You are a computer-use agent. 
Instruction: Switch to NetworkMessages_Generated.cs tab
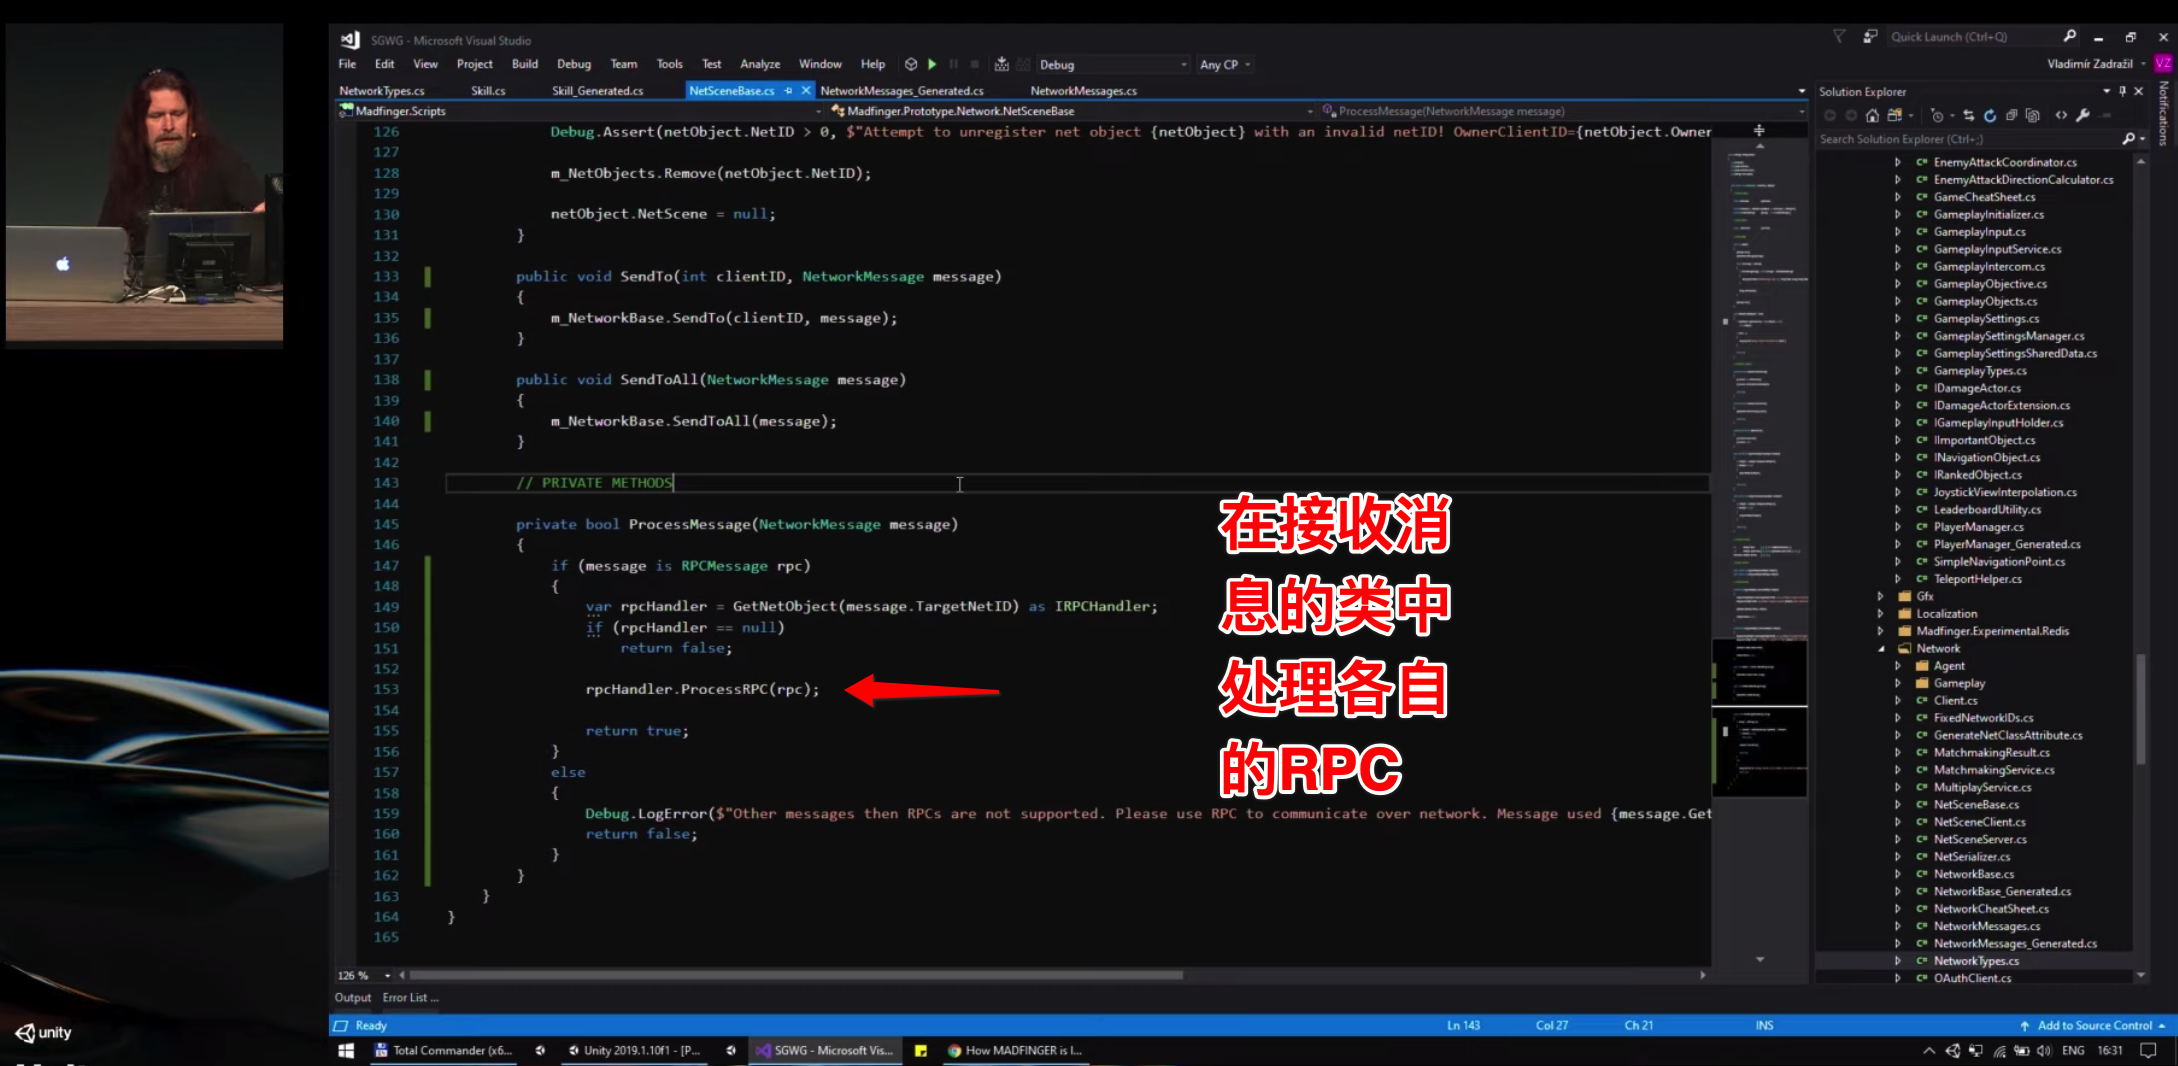click(902, 90)
